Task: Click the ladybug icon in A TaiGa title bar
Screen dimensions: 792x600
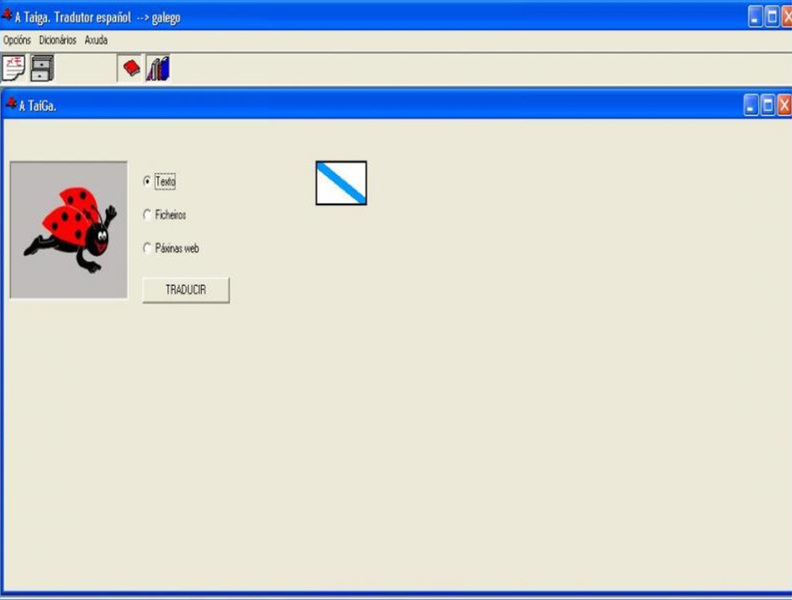Action: (x=11, y=104)
